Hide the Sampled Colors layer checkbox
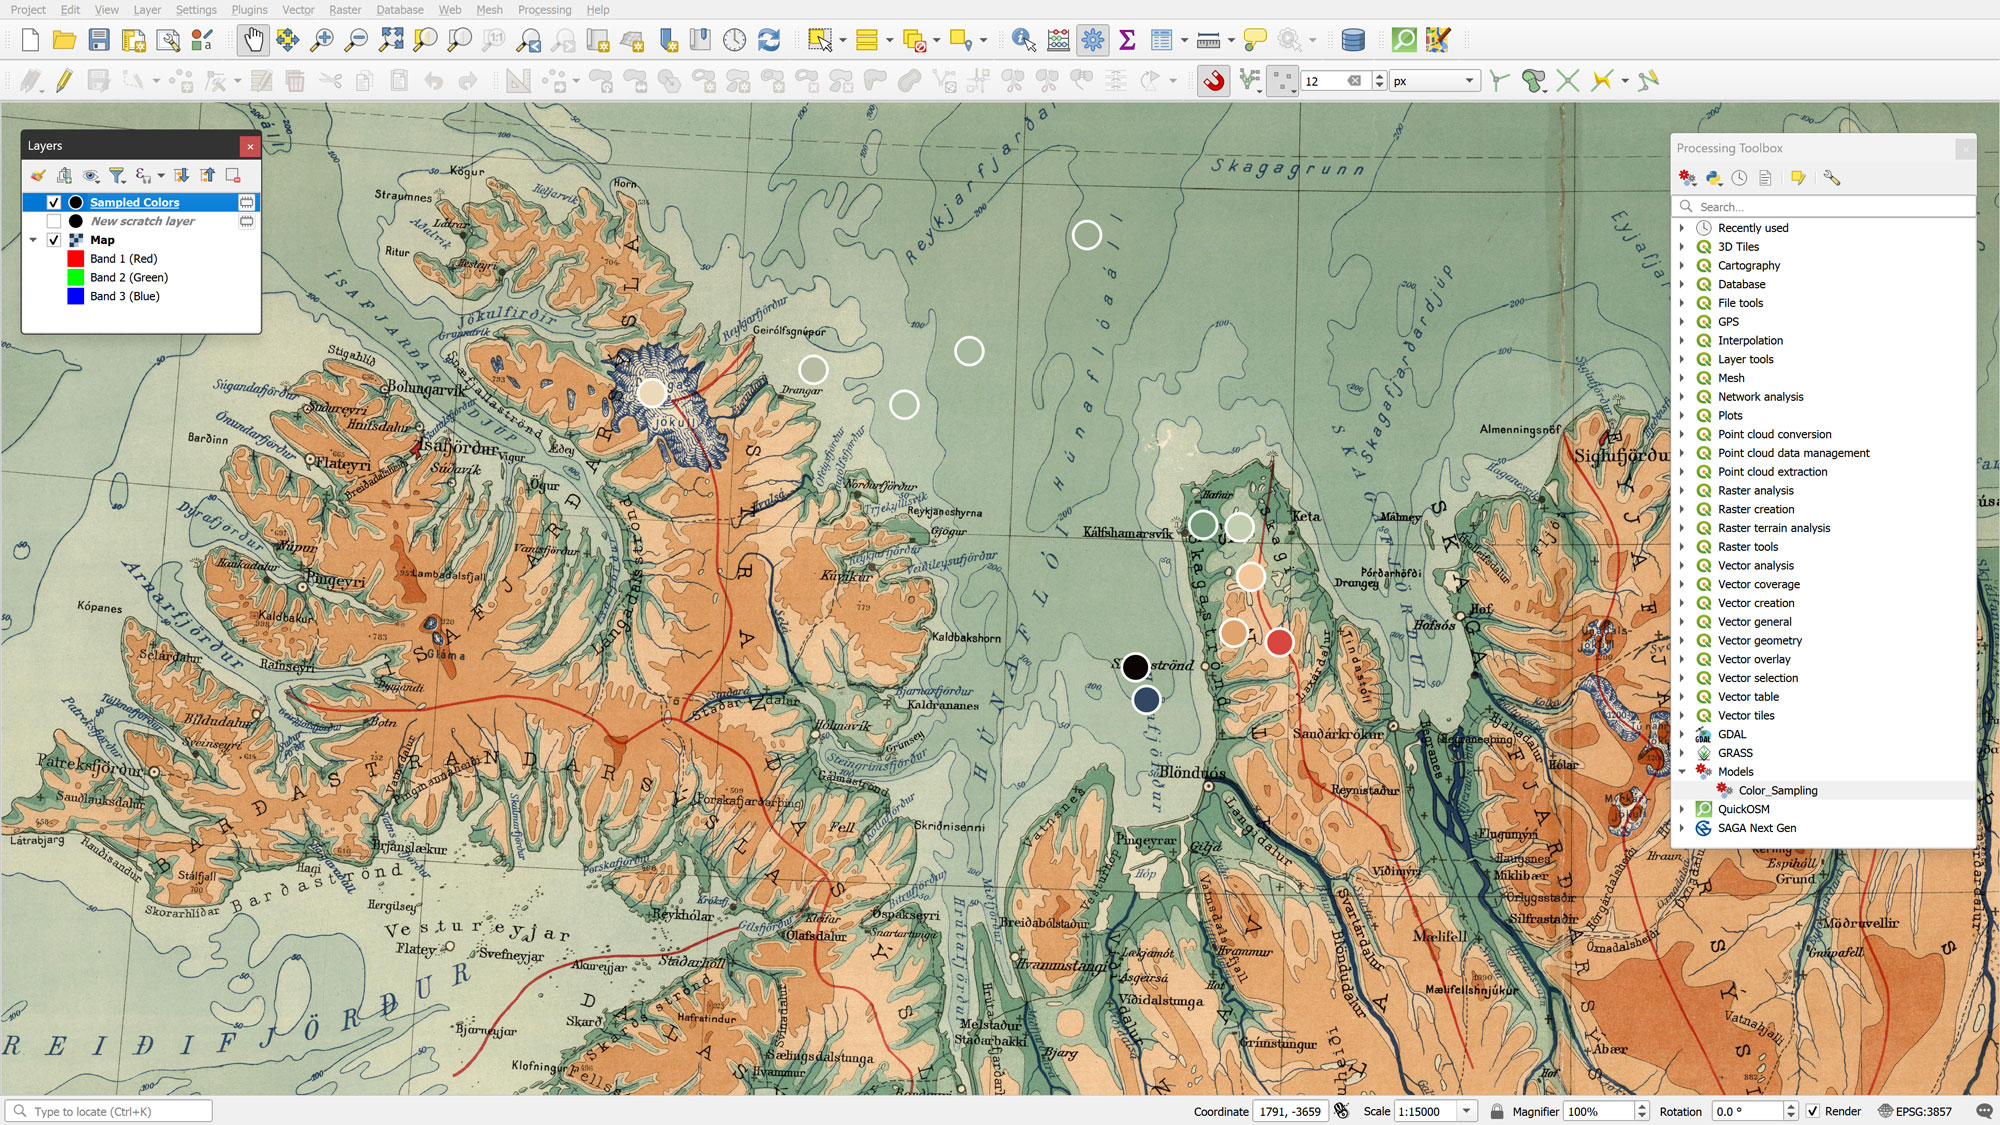 pyautogui.click(x=54, y=202)
